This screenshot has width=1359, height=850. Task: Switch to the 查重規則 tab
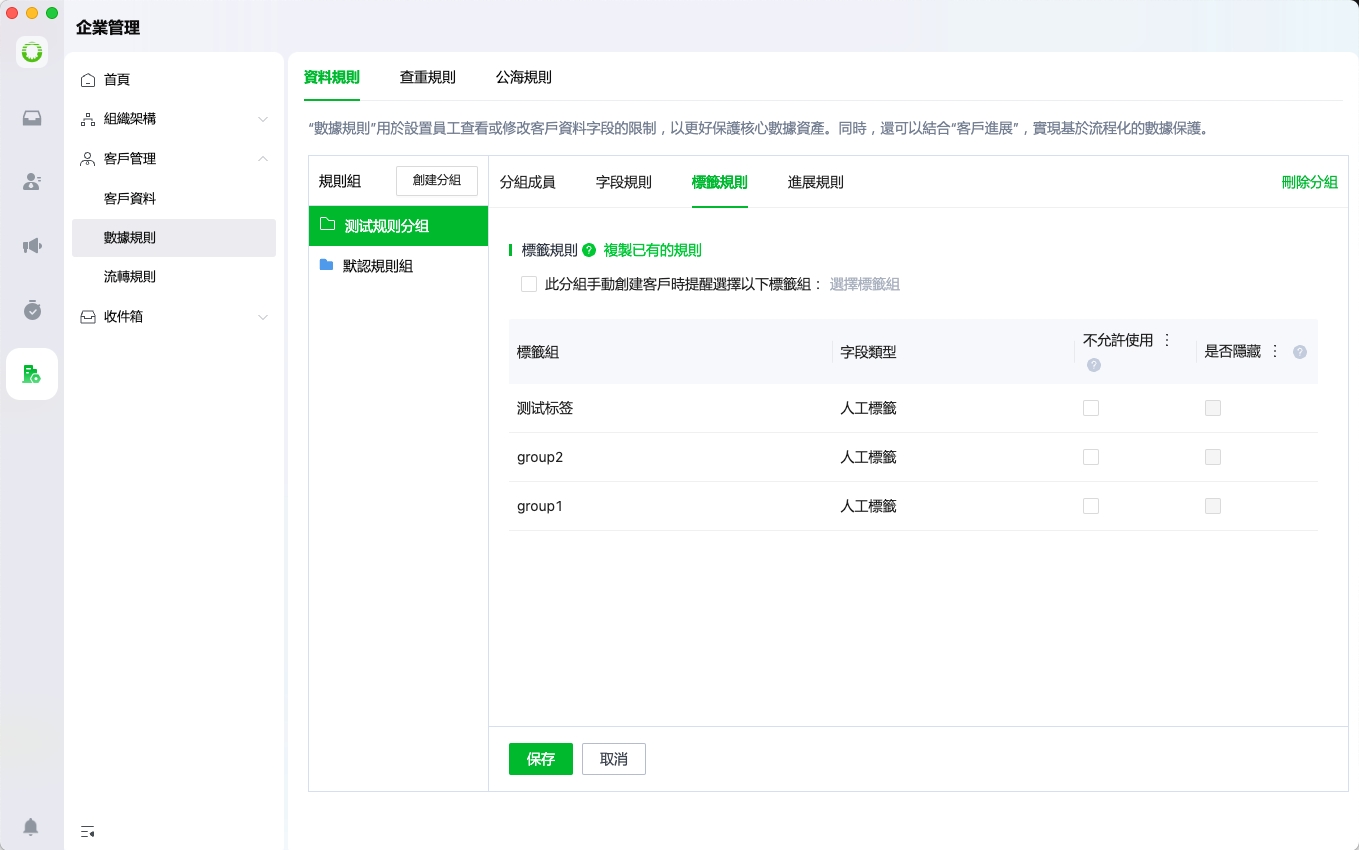tap(428, 77)
